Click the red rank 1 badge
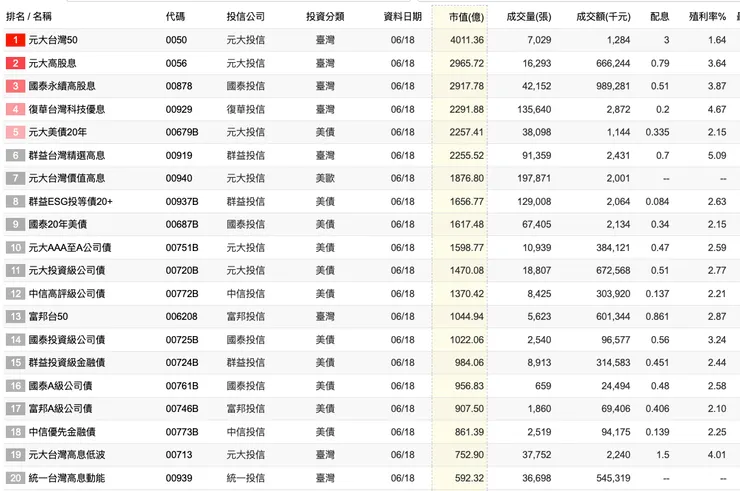 coord(15,40)
